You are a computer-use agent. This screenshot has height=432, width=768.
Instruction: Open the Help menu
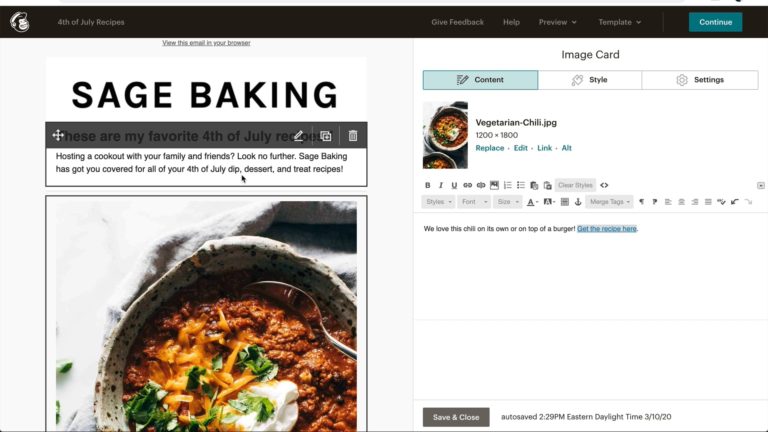[511, 22]
